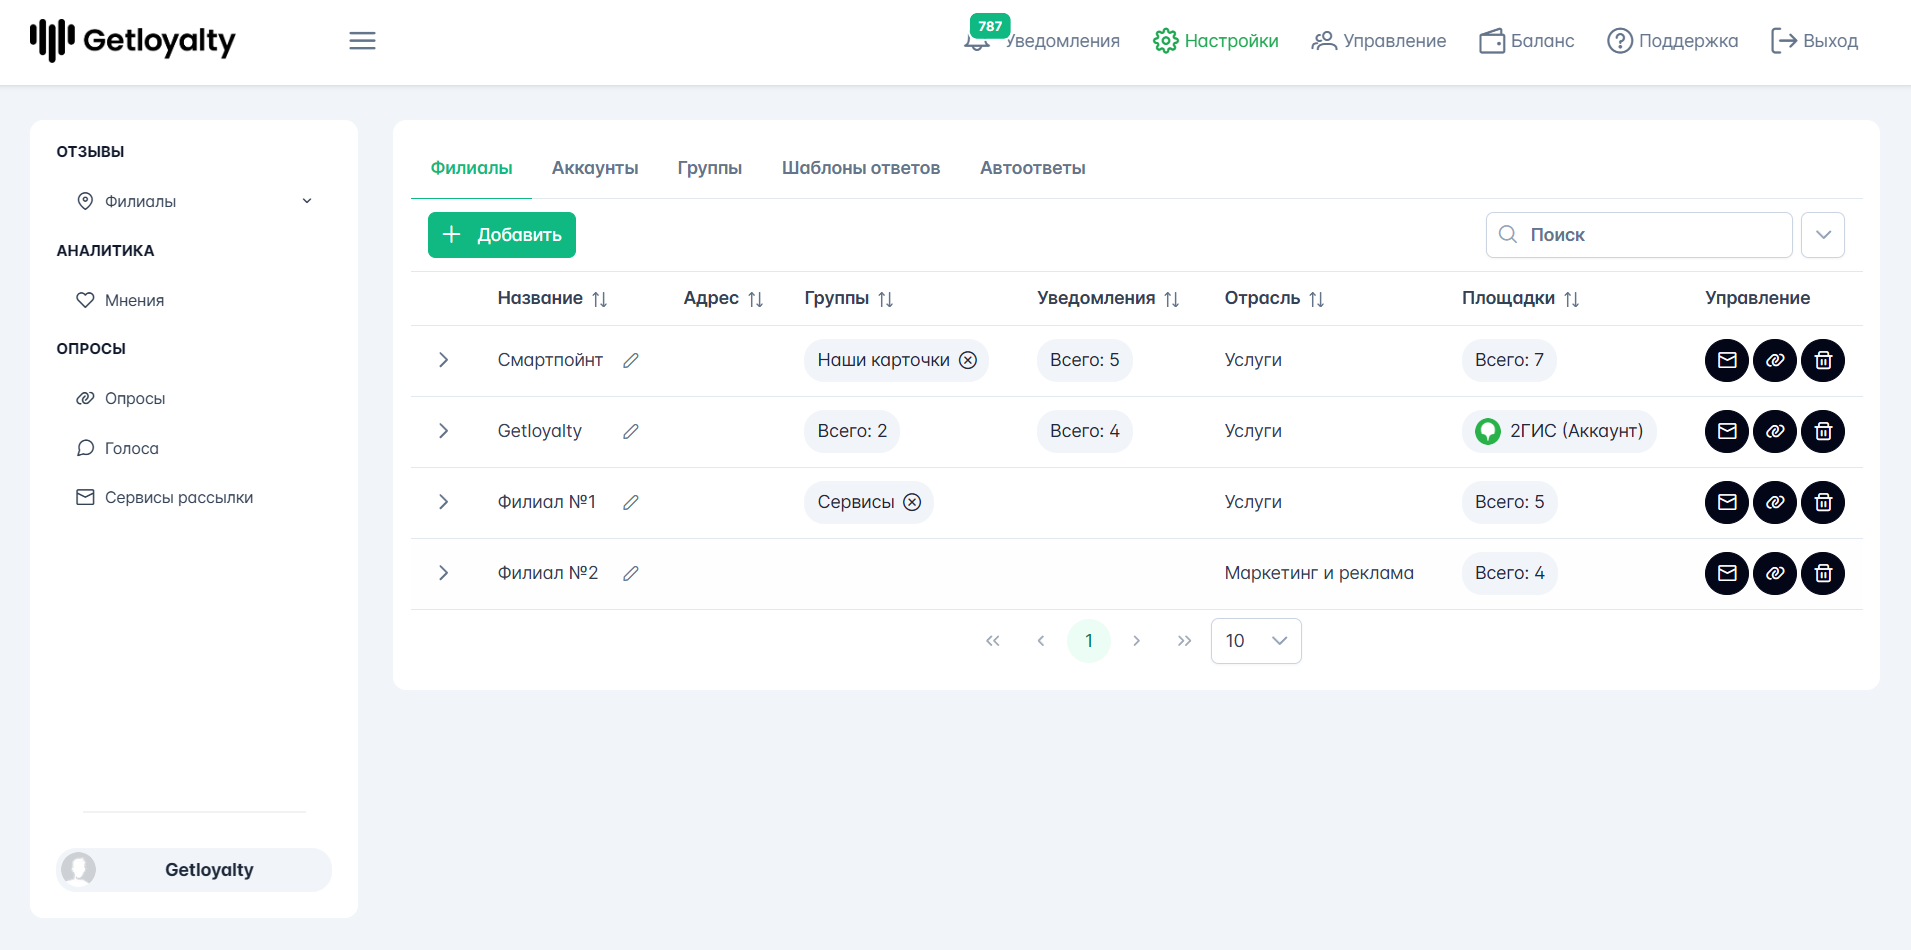This screenshot has width=1911, height=950.
Task: Sort table by Адрес column
Action: pos(756,299)
